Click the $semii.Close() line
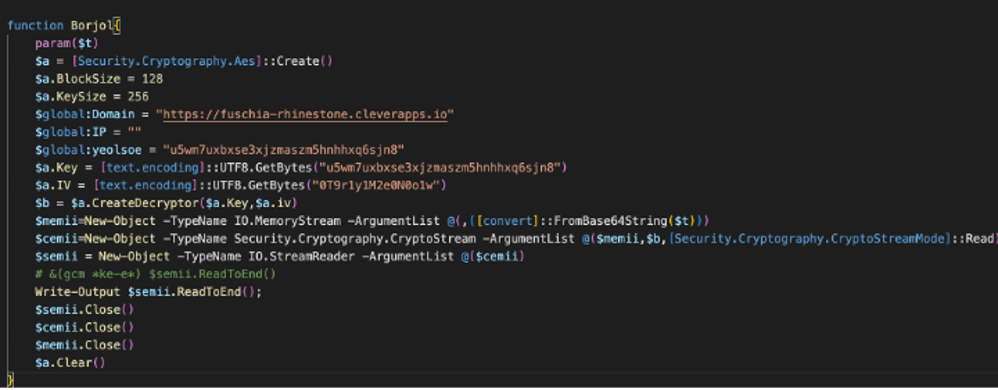This screenshot has width=998, height=390. click(85, 310)
